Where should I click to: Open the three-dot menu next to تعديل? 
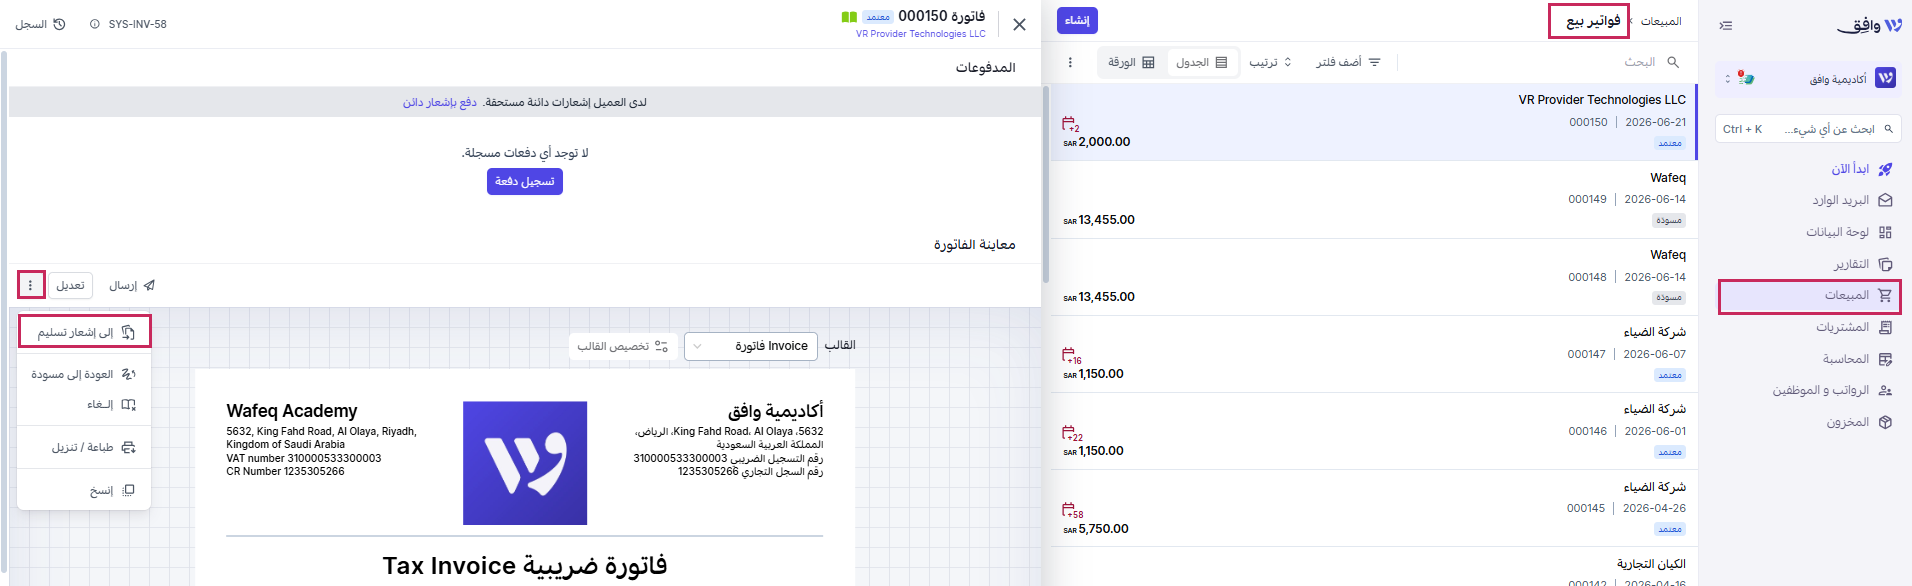[x=31, y=285]
